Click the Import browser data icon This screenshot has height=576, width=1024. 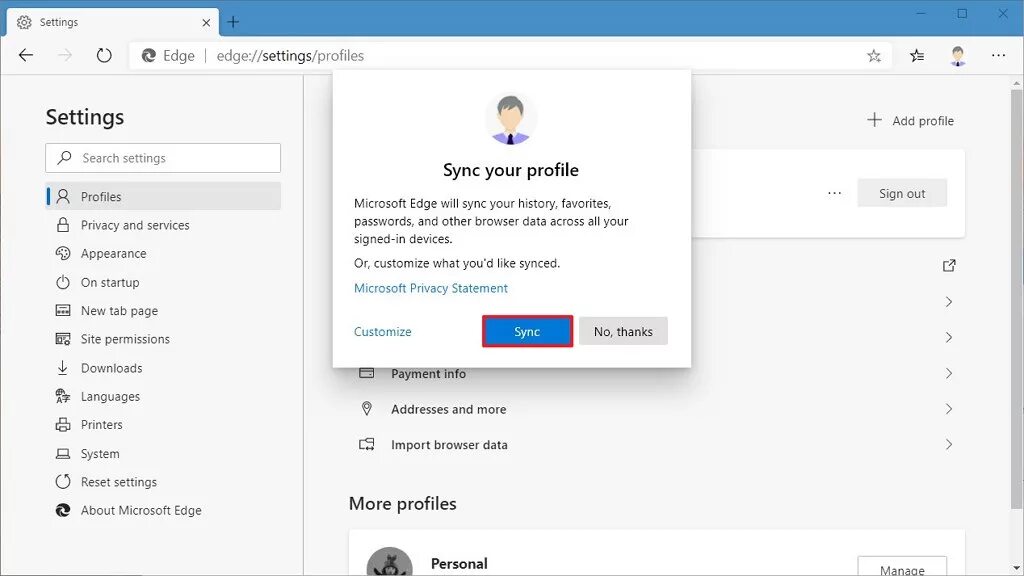coord(367,445)
